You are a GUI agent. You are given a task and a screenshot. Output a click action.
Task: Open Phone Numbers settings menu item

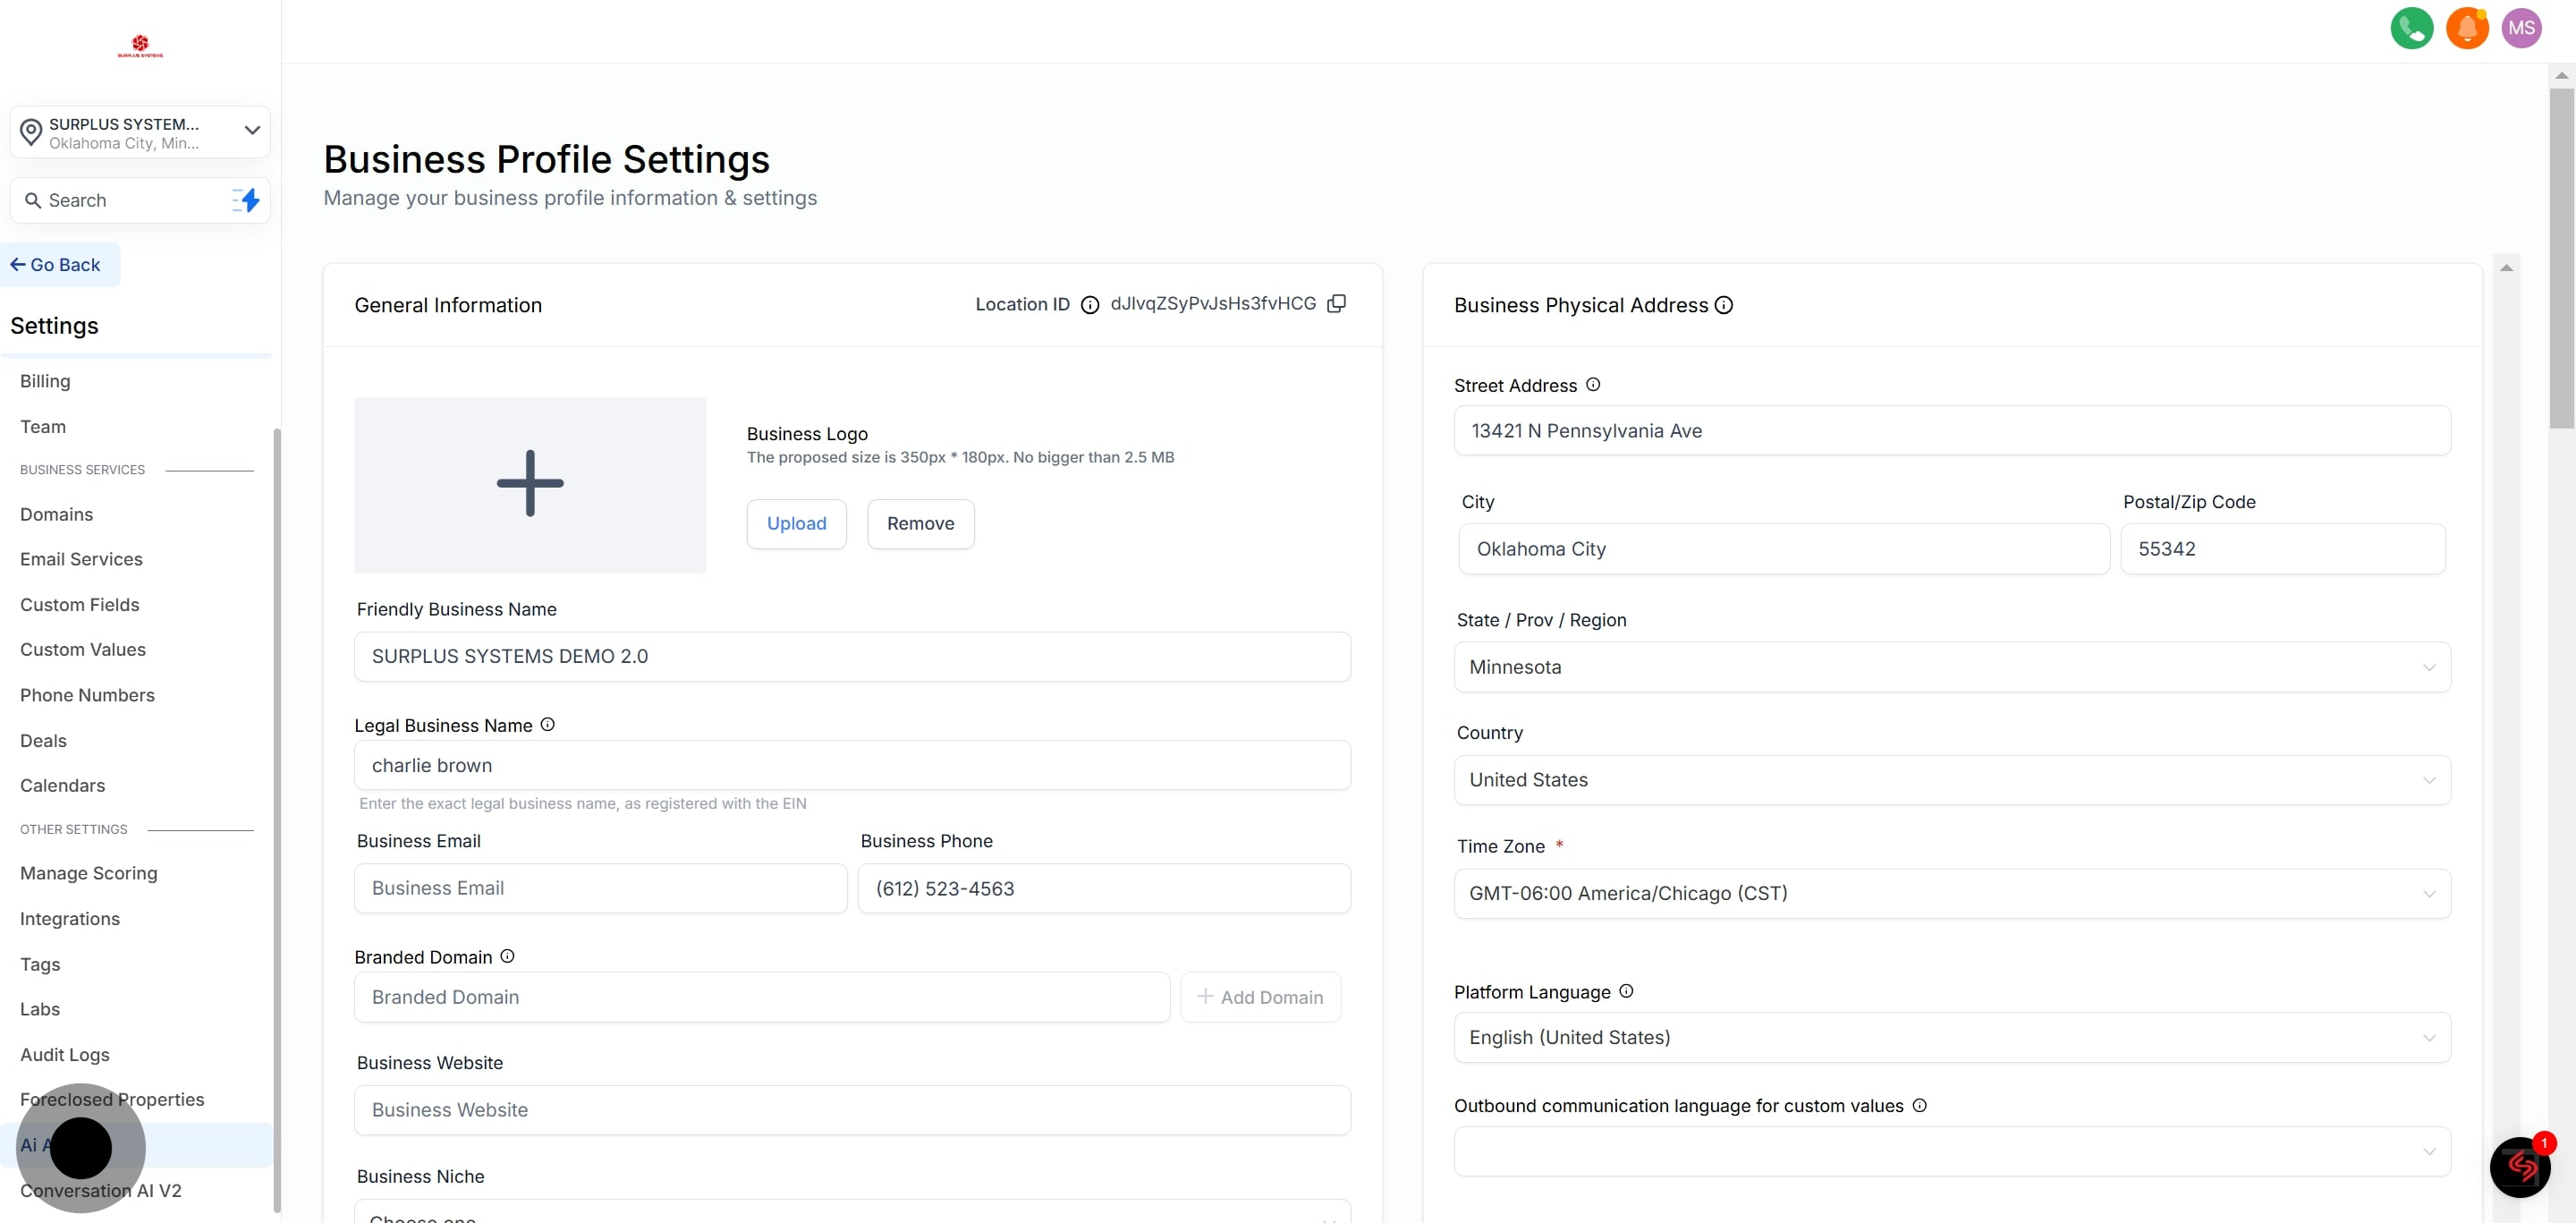[87, 695]
